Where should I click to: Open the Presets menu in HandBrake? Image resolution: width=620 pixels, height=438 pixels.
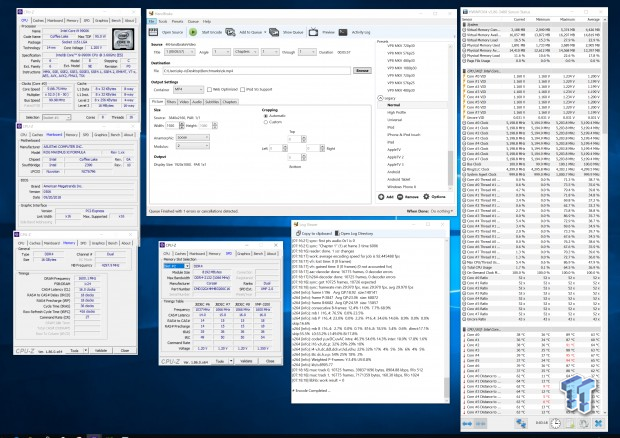coord(177,21)
